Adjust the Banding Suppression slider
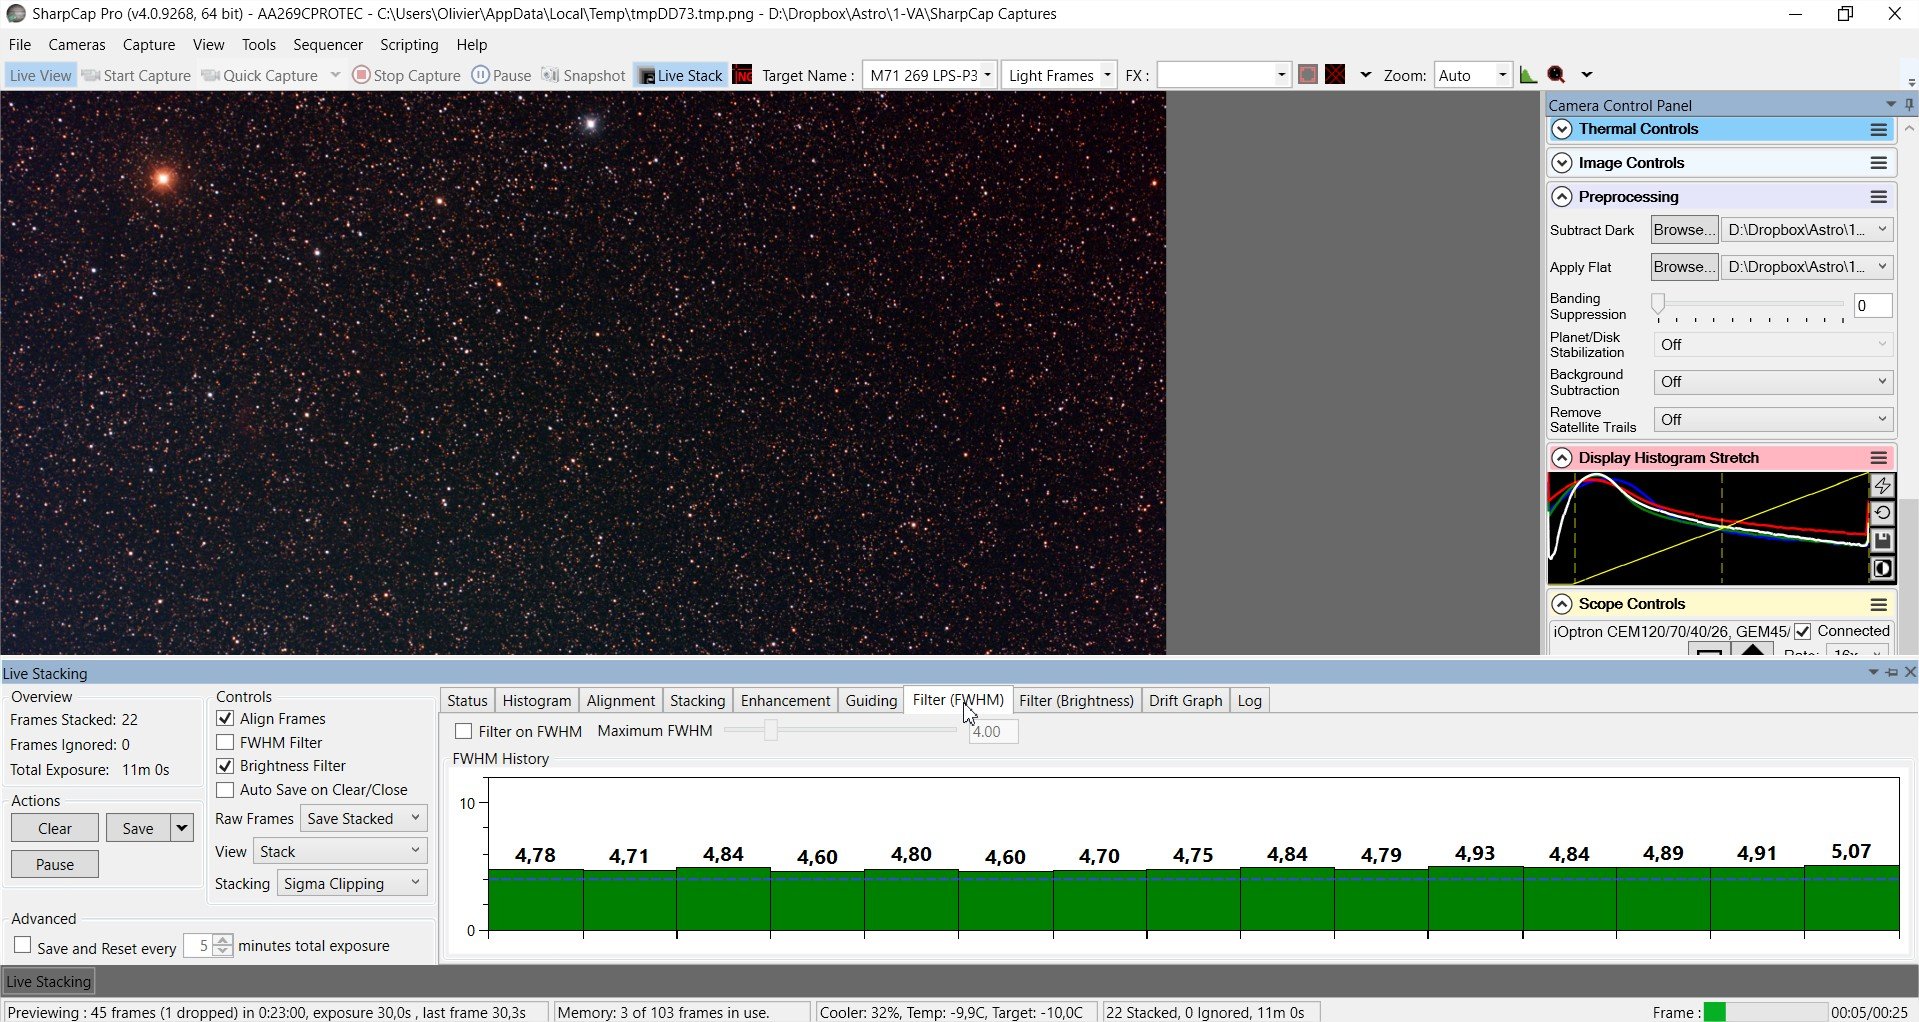The image size is (1919, 1022). tap(1658, 303)
